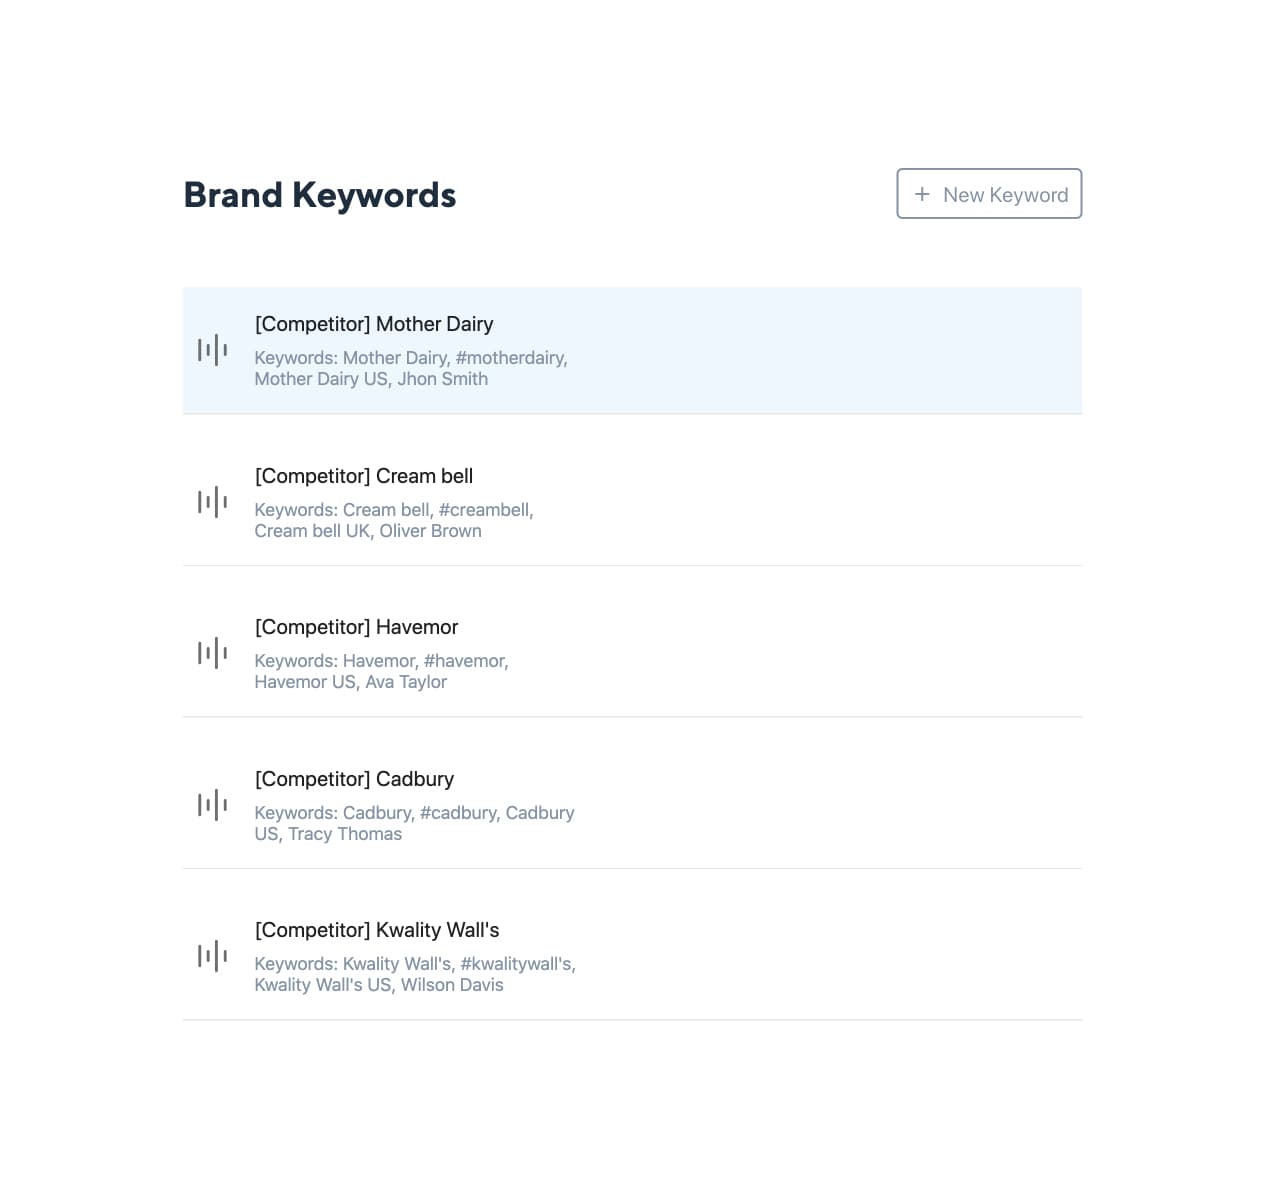
Task: Open the [Competitor] Mother Dairy title
Action: point(374,324)
